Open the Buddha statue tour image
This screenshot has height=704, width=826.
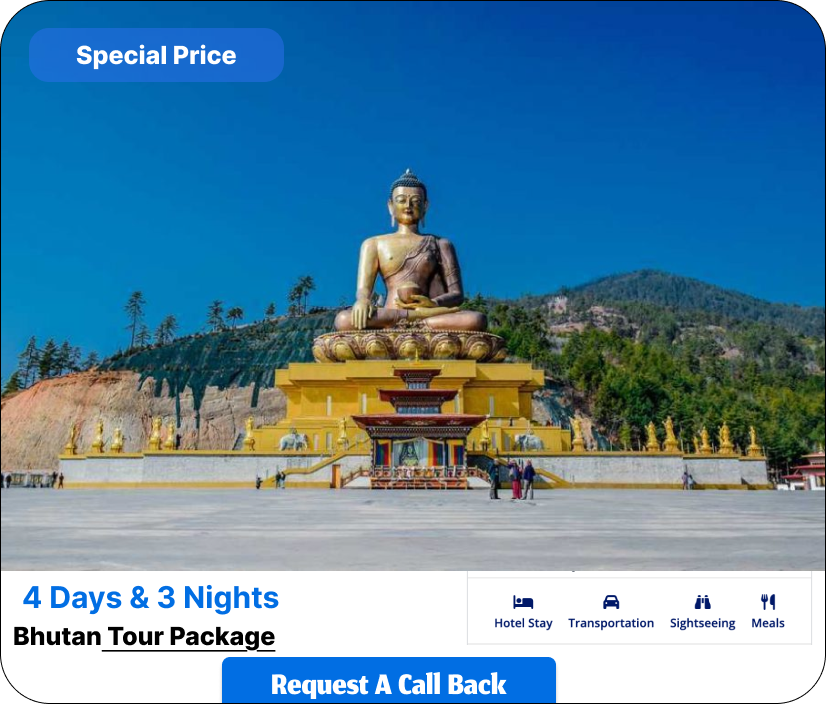[413, 286]
